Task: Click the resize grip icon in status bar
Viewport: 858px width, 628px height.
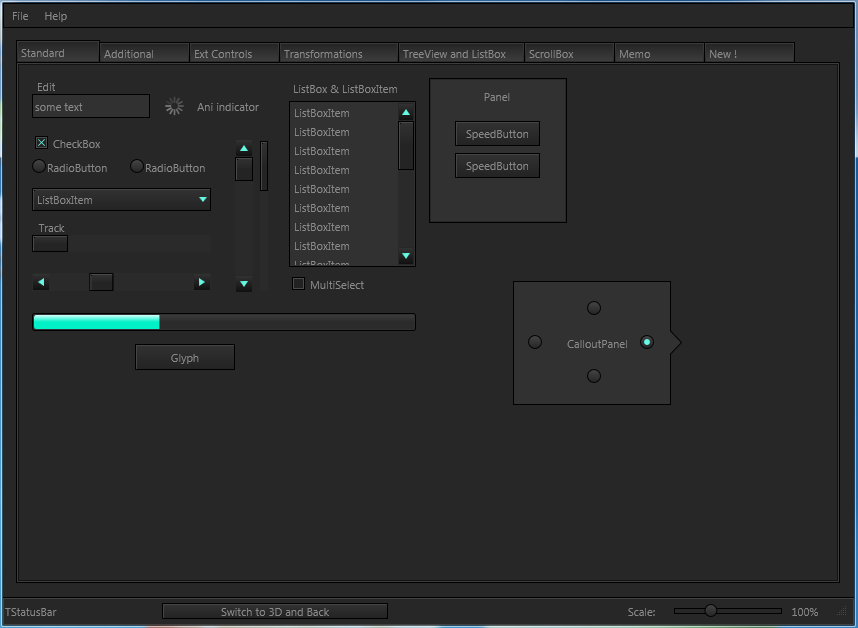Action: click(x=842, y=611)
